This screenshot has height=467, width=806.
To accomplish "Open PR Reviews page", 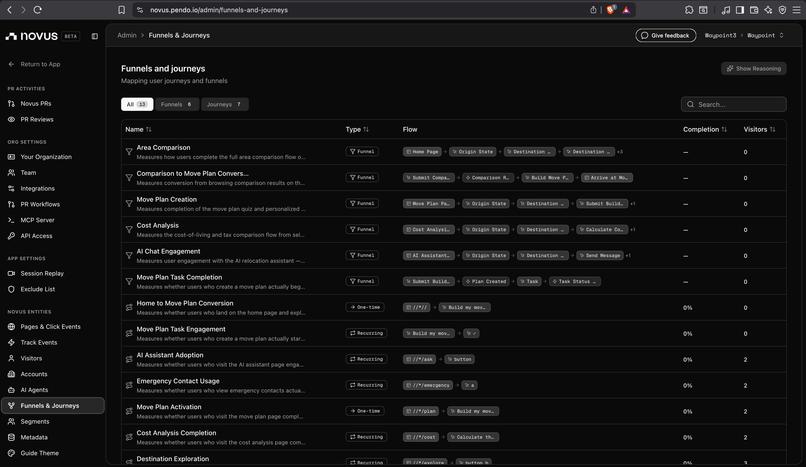I will point(36,119).
